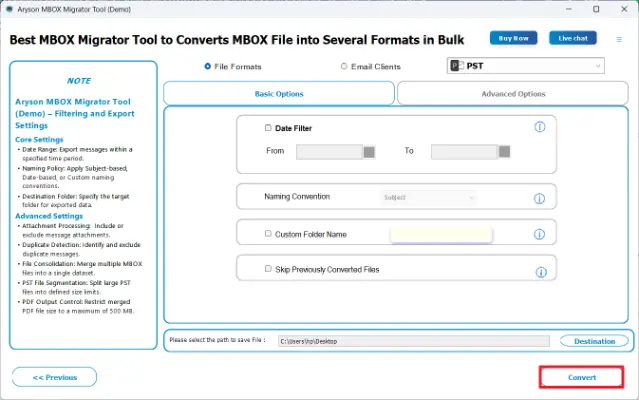The width and height of the screenshot is (639, 400).
Task: Open the To date calendar picker
Action: (x=505, y=152)
